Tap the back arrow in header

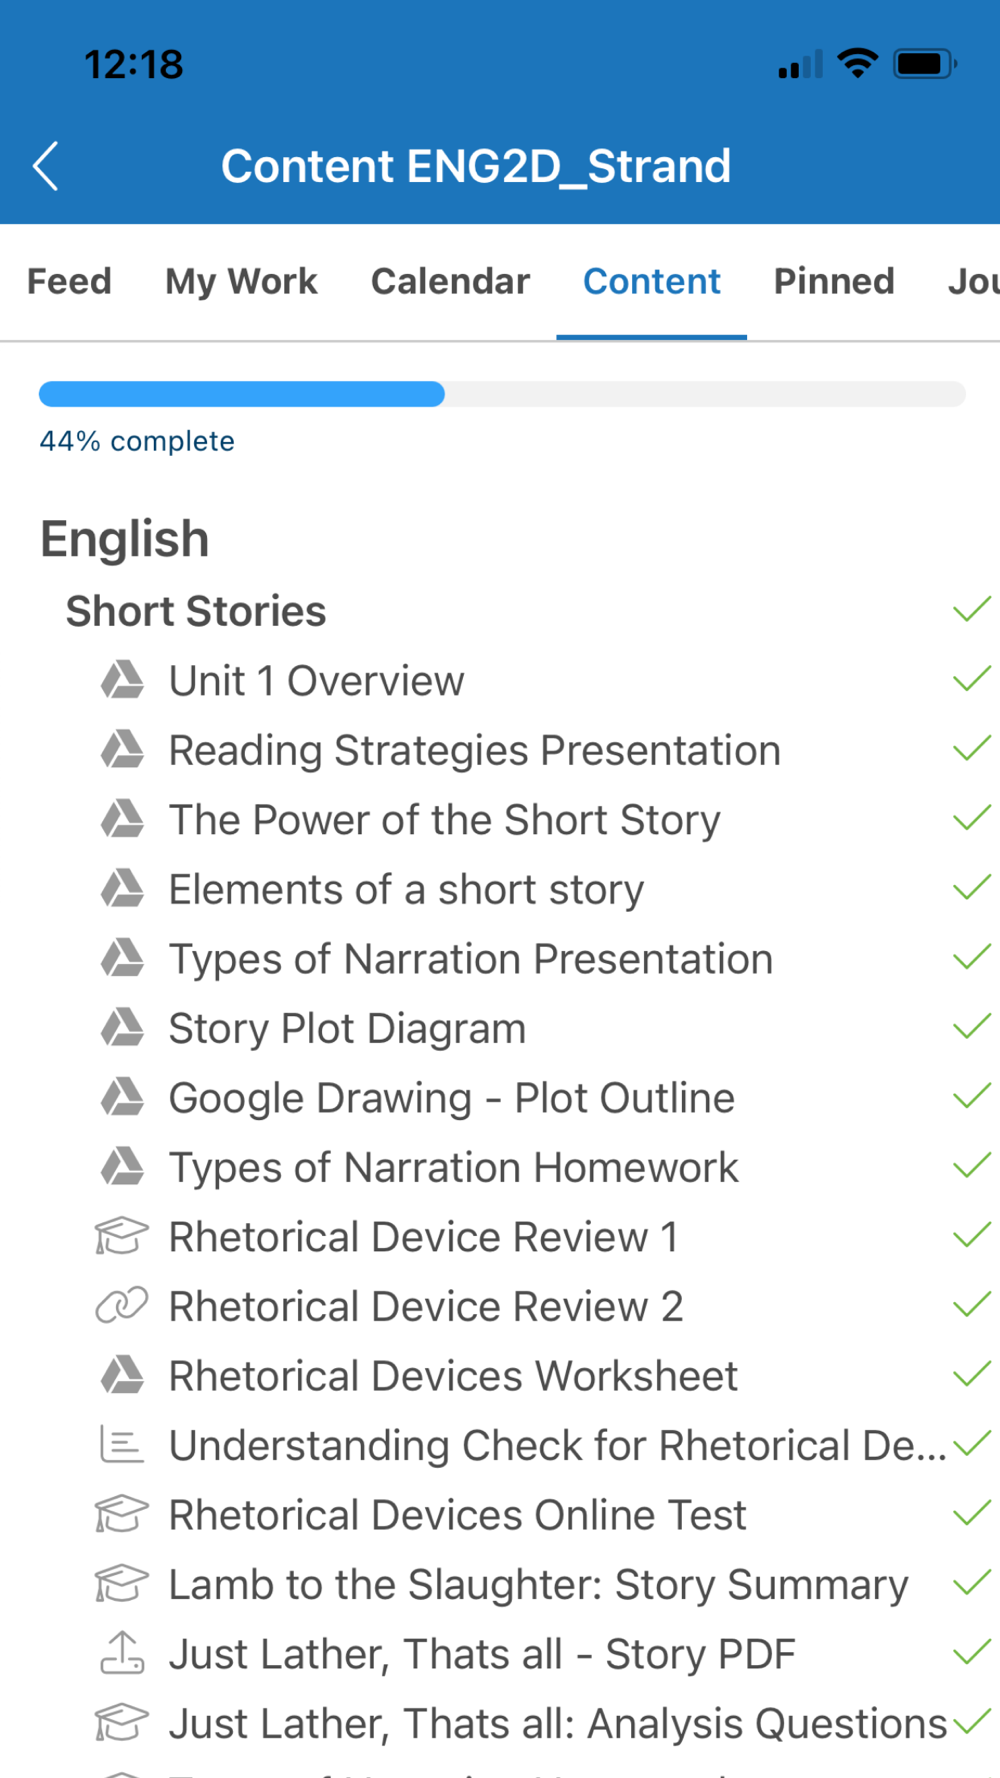click(x=46, y=166)
